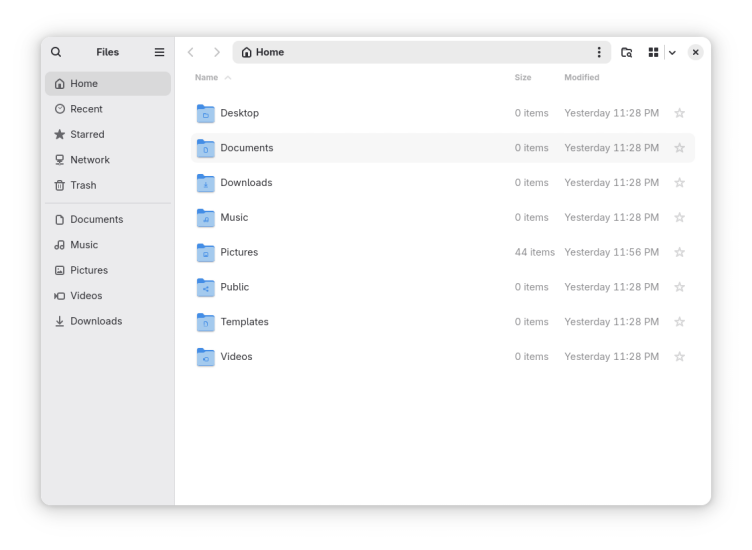Sort by the Name column header
The width and height of the screenshot is (752, 550).
click(x=207, y=77)
